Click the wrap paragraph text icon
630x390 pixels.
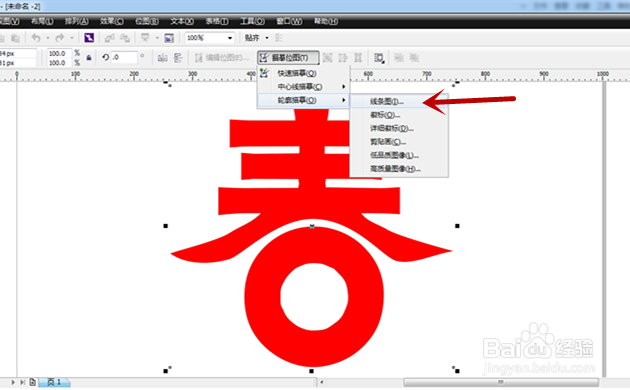[x=379, y=58]
